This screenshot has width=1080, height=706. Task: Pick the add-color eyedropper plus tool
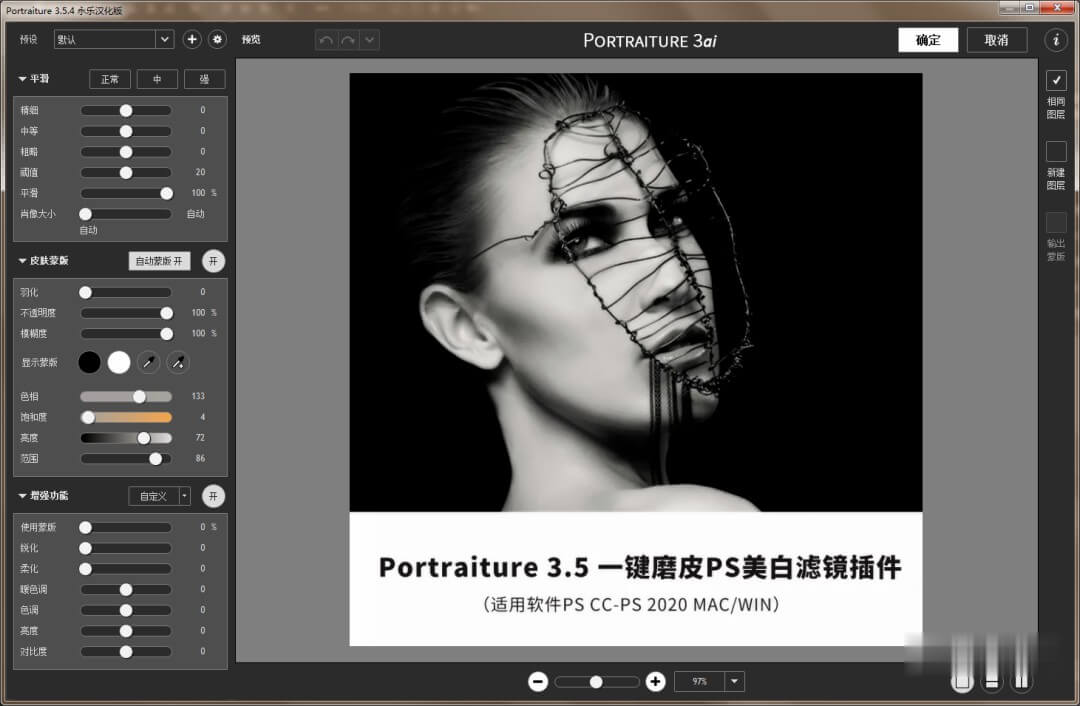[x=178, y=362]
